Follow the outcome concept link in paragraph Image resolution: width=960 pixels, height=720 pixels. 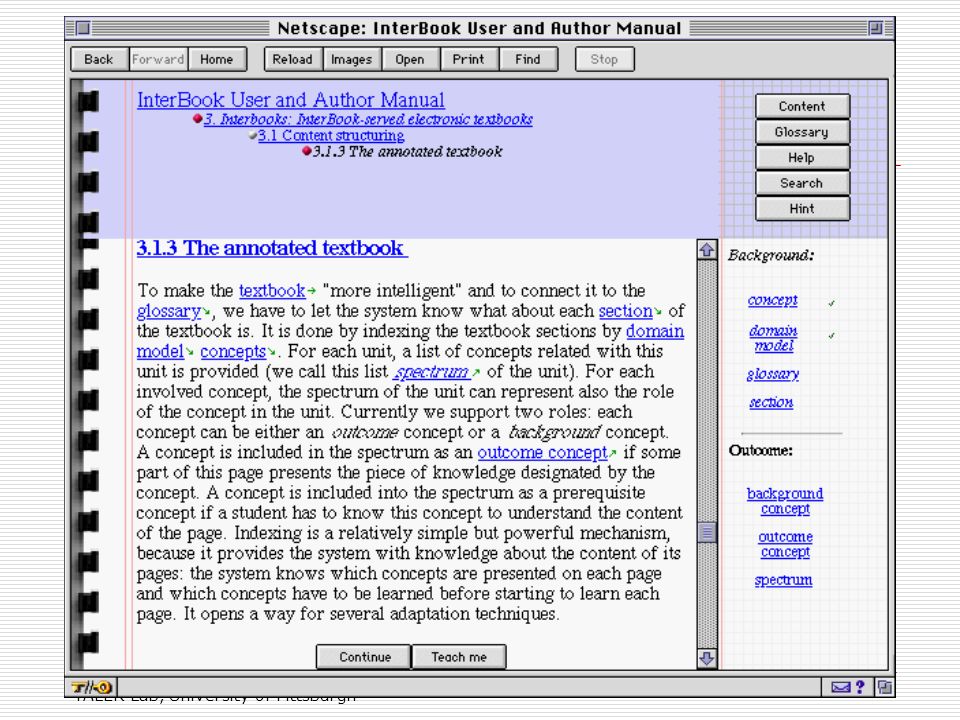pyautogui.click(x=542, y=452)
